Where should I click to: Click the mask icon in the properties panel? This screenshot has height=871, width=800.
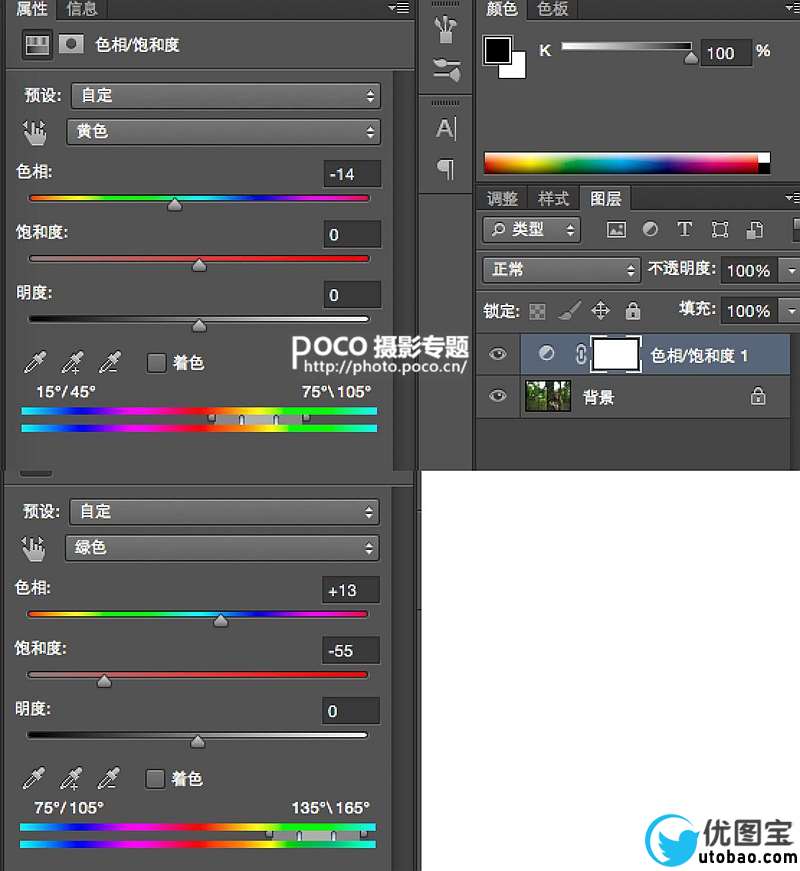71,44
